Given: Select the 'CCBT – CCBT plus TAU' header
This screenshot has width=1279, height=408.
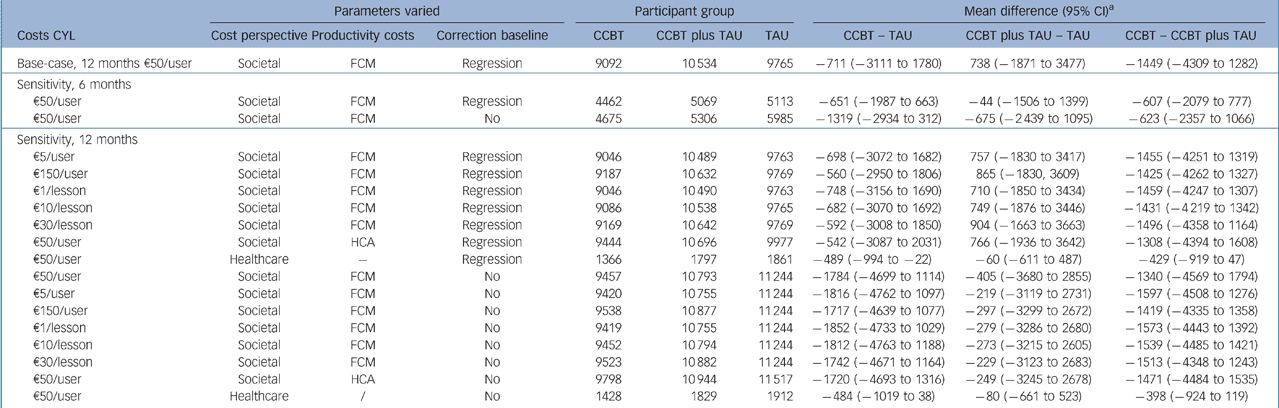Looking at the screenshot, I should pyautogui.click(x=1190, y=36).
